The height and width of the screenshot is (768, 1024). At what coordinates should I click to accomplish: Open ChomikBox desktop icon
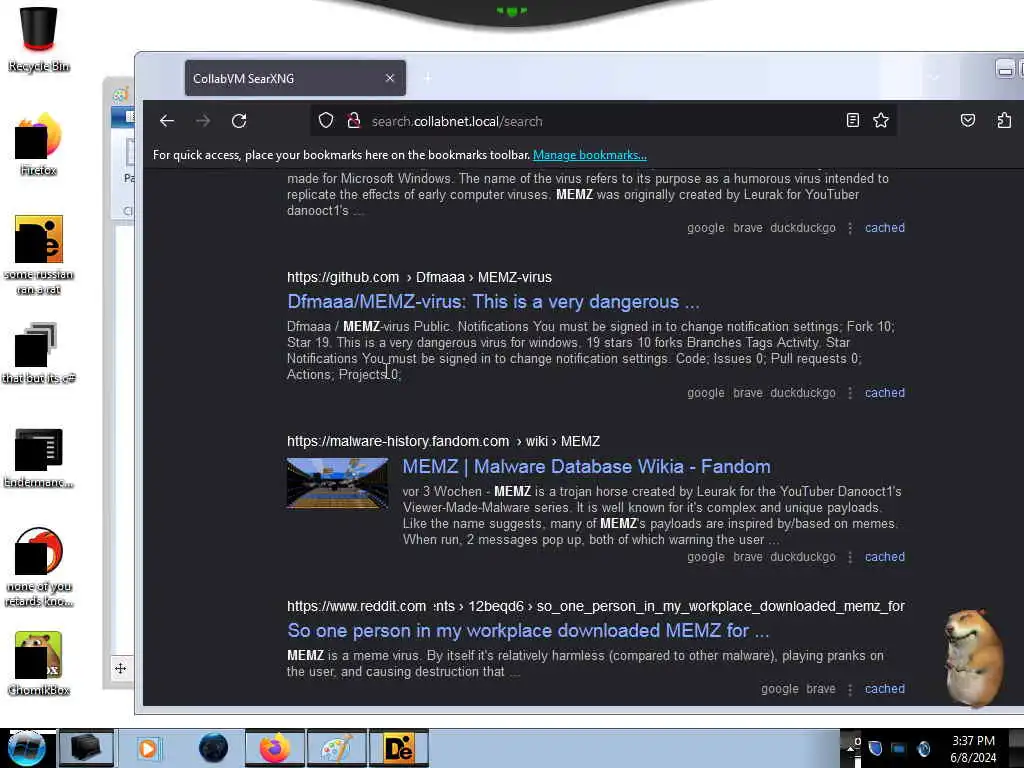click(x=39, y=664)
